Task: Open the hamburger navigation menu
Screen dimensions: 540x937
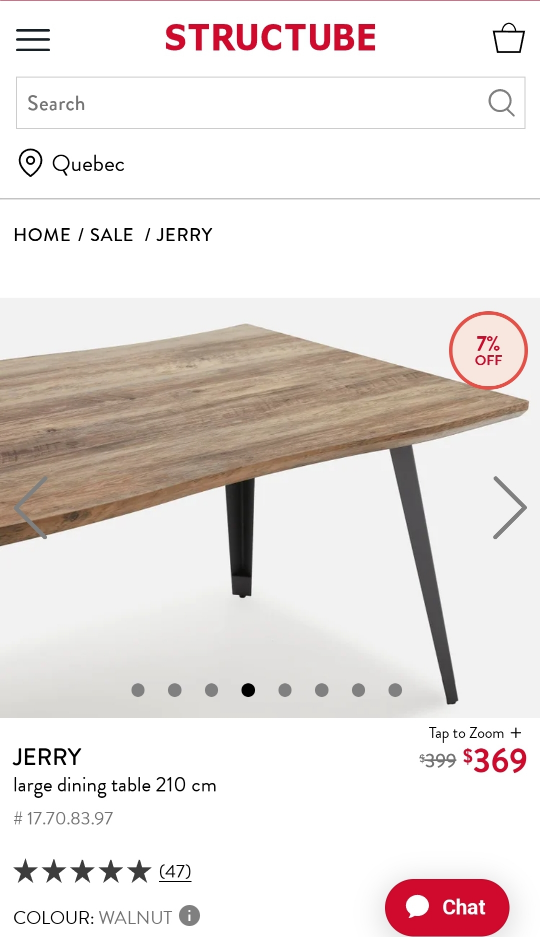Action: (33, 39)
